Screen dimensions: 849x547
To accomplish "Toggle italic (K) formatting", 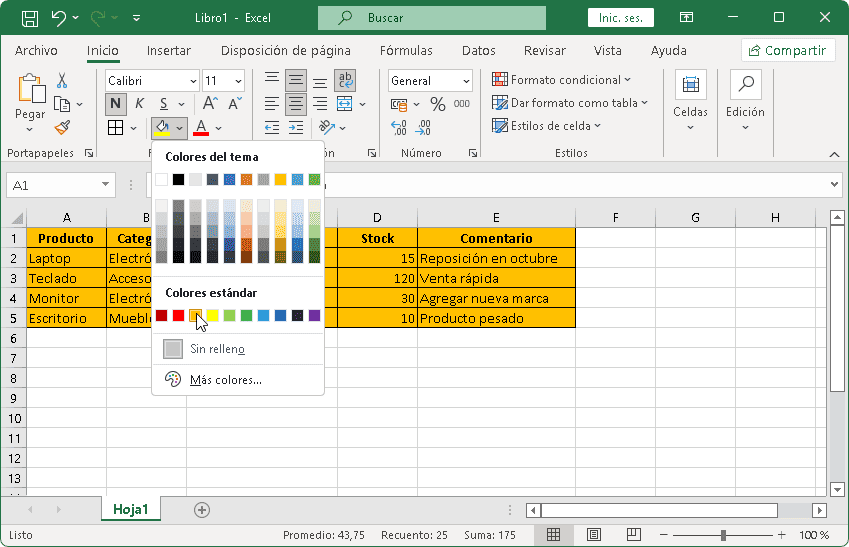I will pos(139,103).
